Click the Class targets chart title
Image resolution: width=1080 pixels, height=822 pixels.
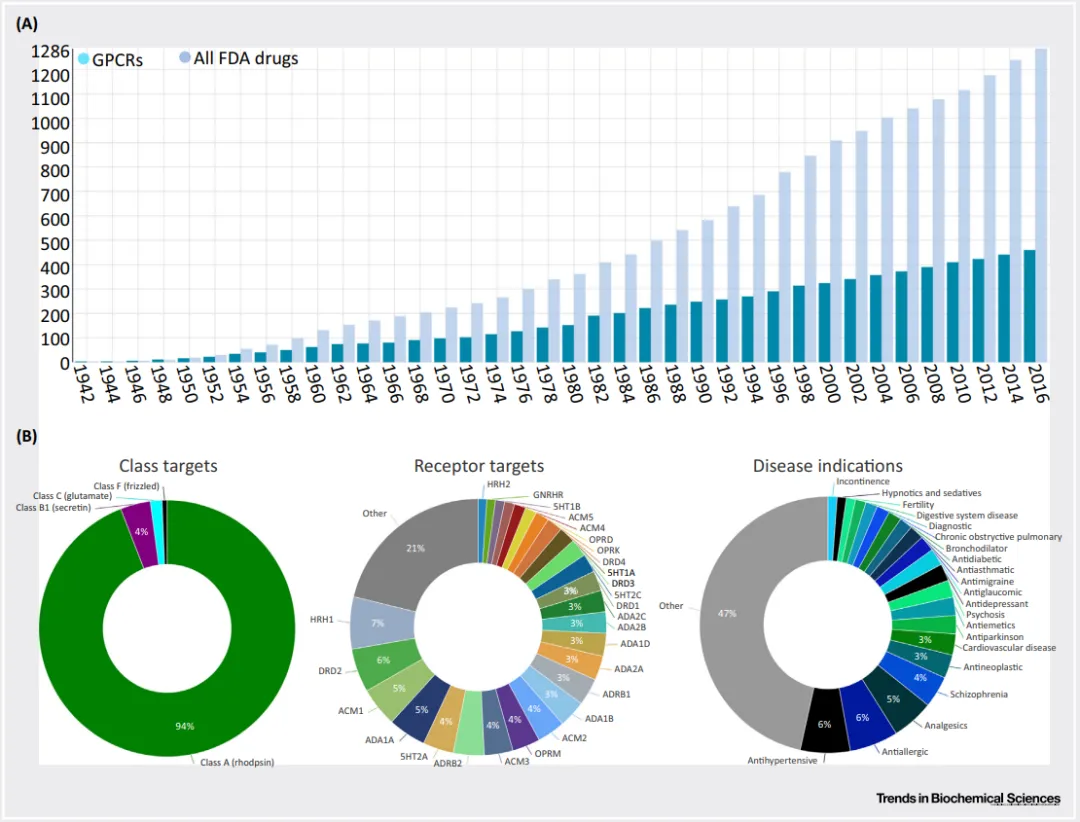pos(168,466)
